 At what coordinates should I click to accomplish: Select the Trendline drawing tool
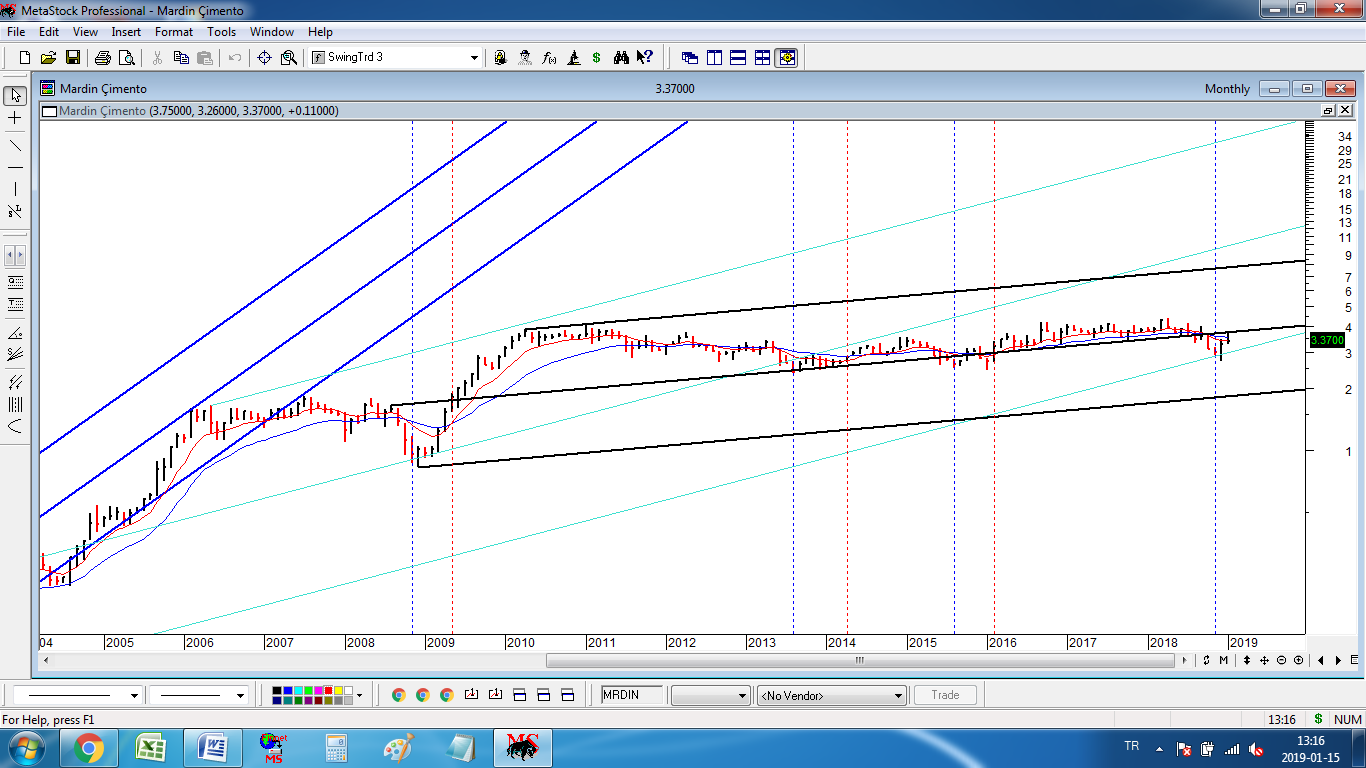click(15, 145)
